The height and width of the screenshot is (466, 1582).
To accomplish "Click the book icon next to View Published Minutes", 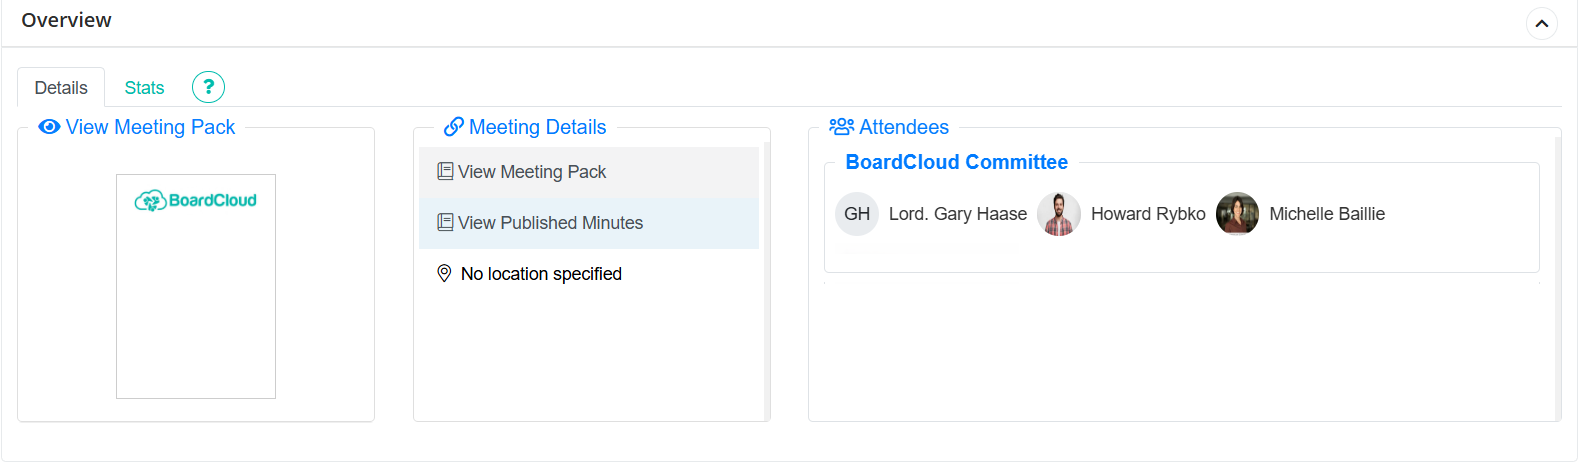I will click(x=445, y=223).
